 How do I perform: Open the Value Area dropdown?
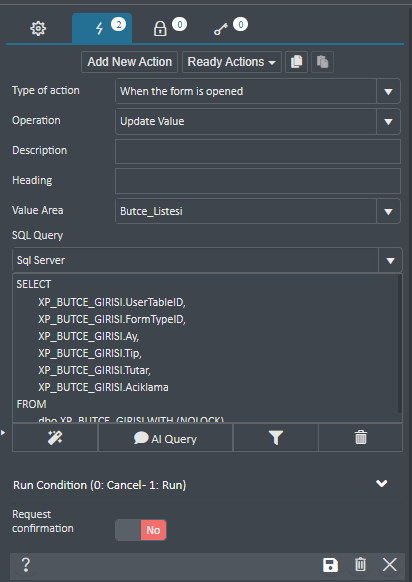(388, 212)
